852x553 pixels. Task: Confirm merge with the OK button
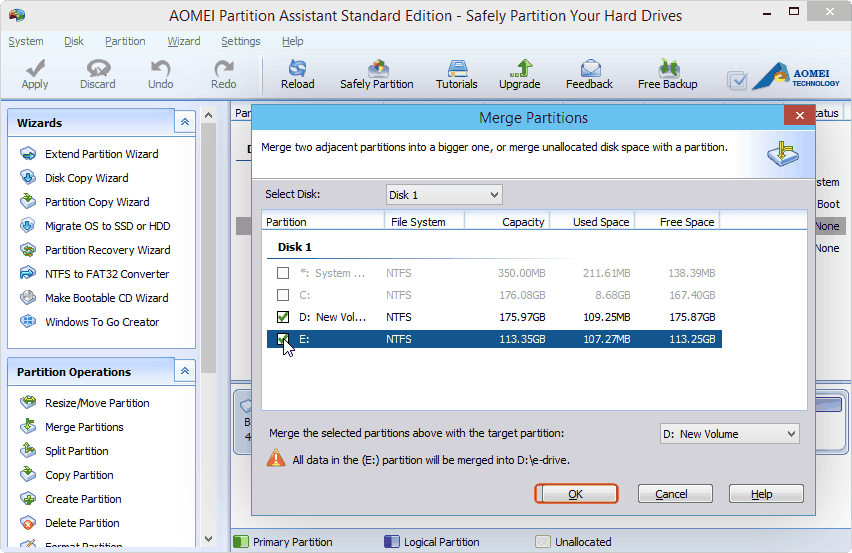click(x=576, y=494)
